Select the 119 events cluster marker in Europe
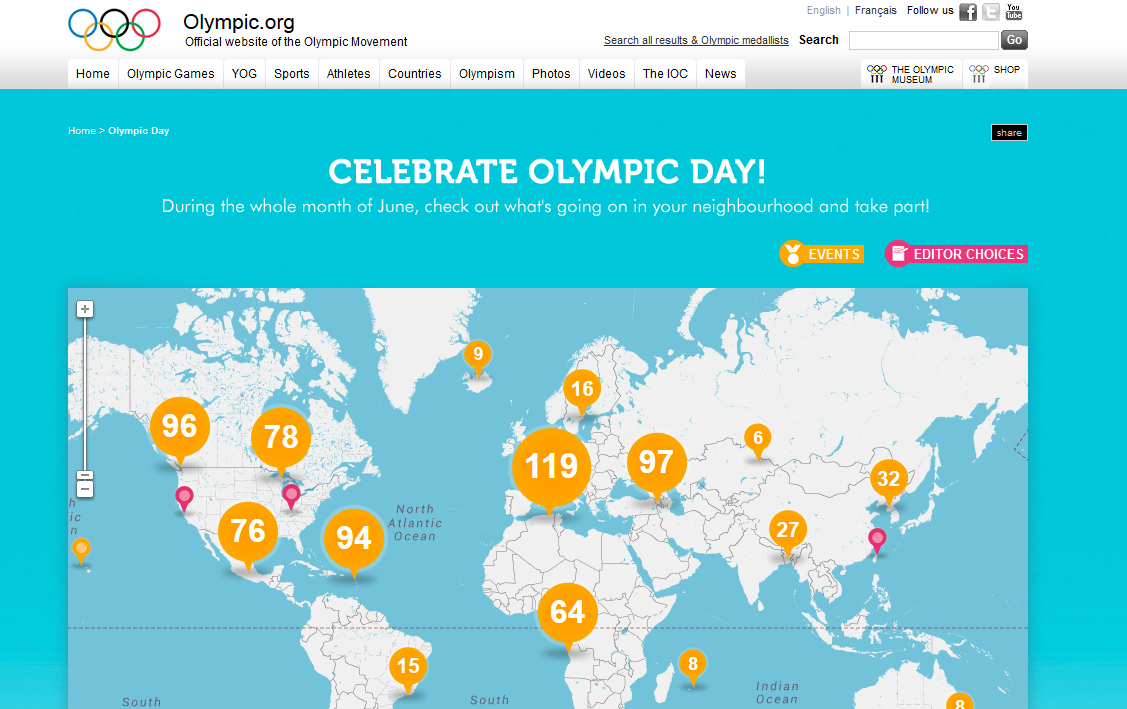 click(551, 466)
